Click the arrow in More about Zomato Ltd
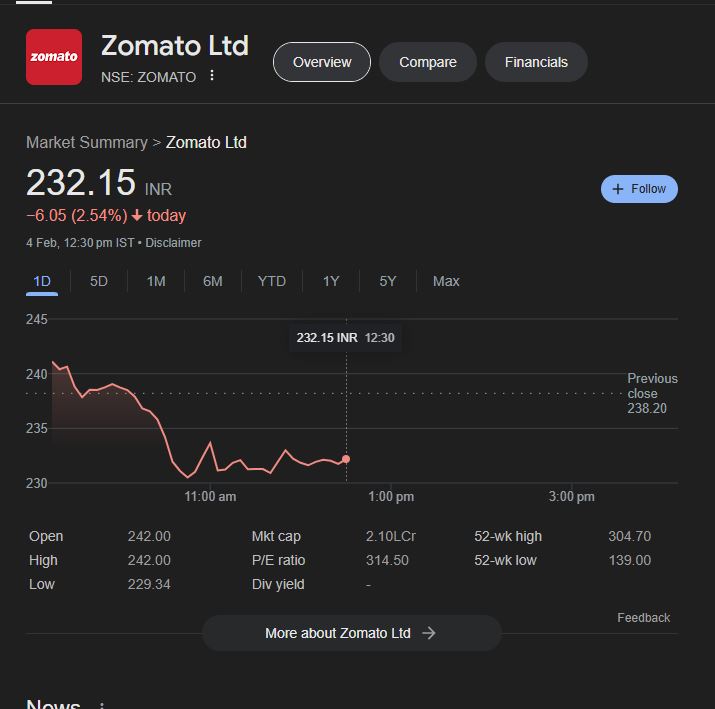This screenshot has height=709, width=715. (x=429, y=633)
